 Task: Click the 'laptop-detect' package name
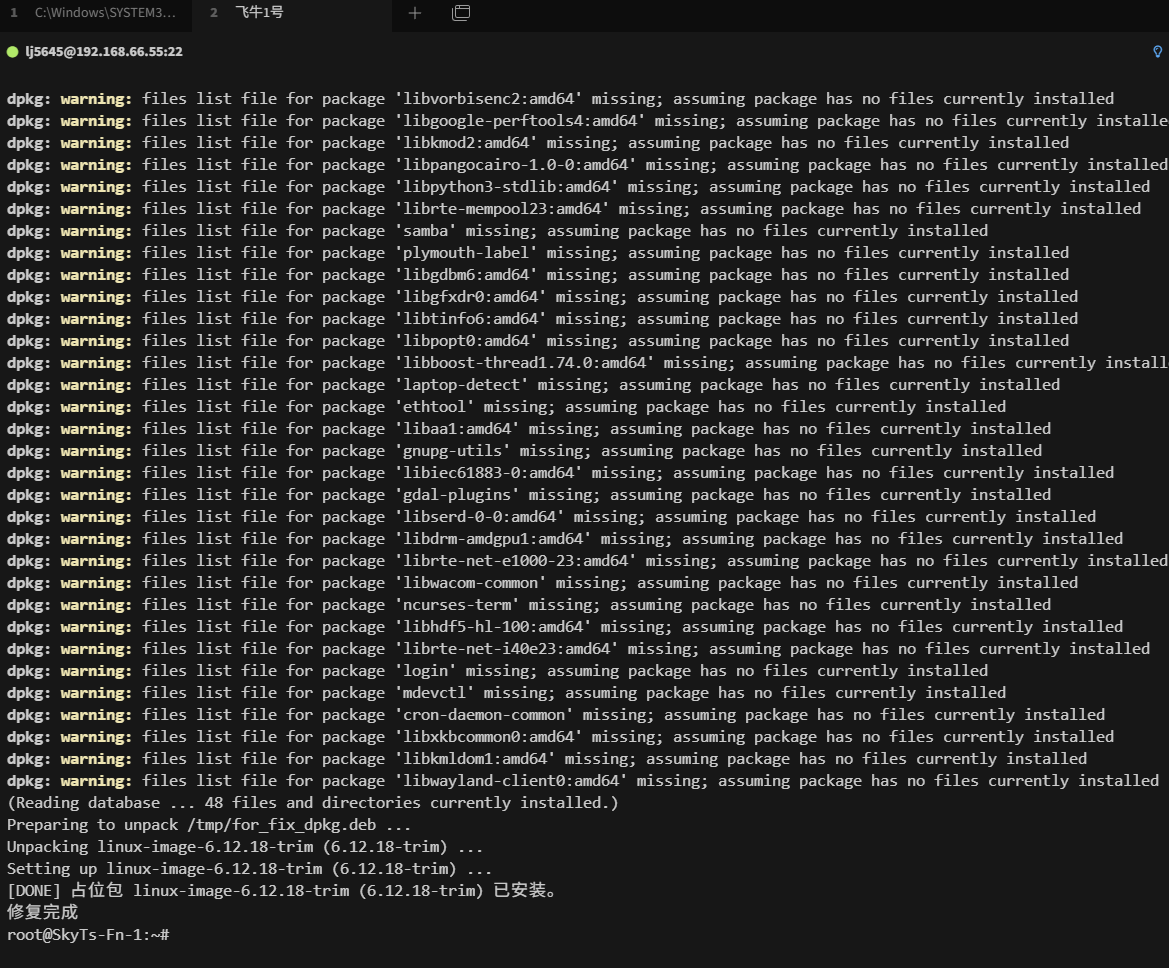[x=461, y=385]
